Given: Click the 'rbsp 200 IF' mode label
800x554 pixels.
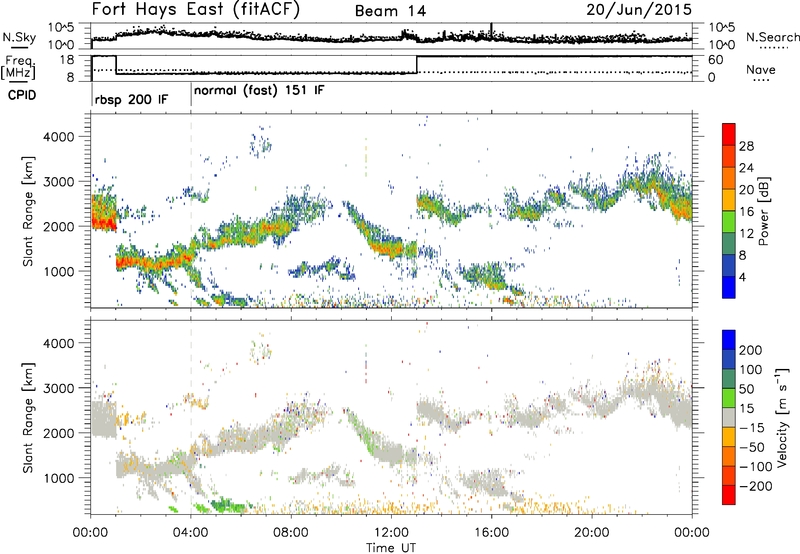Looking at the screenshot, I should pyautogui.click(x=131, y=99).
